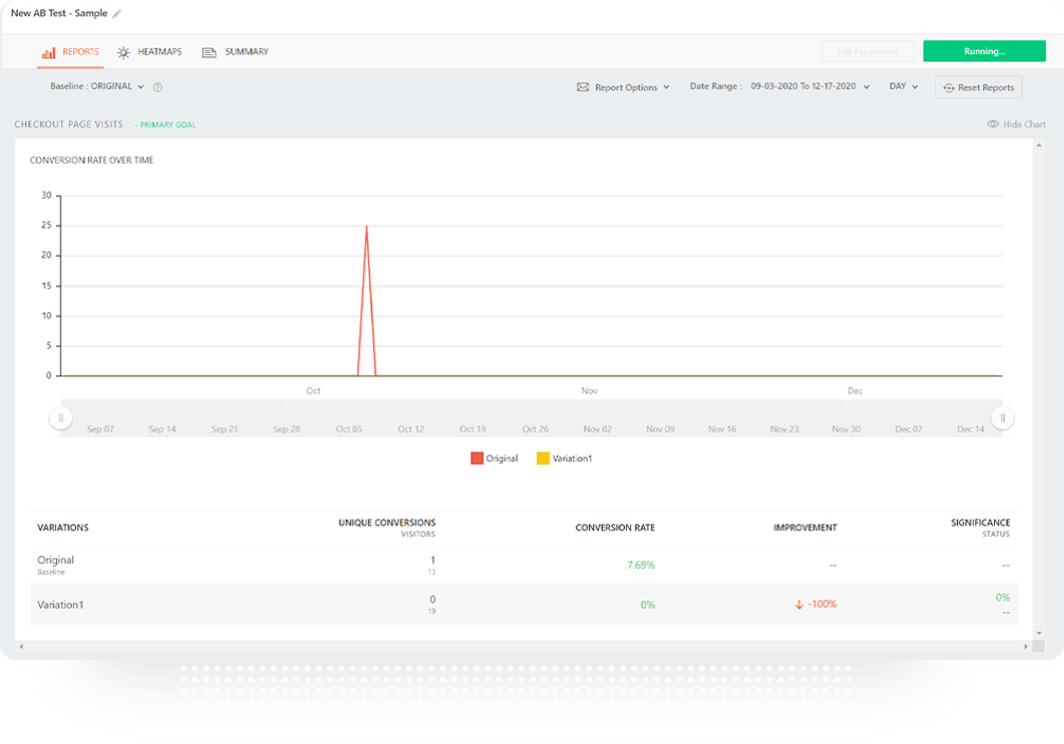
Task: Click the eye icon to hide chart
Action: 993,125
